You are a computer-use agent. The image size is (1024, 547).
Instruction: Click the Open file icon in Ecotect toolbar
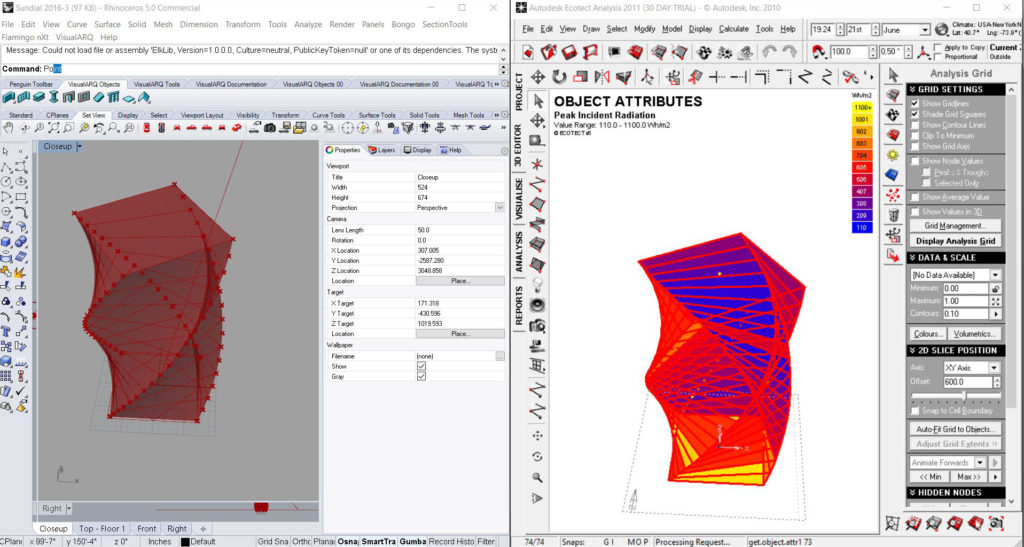549,52
